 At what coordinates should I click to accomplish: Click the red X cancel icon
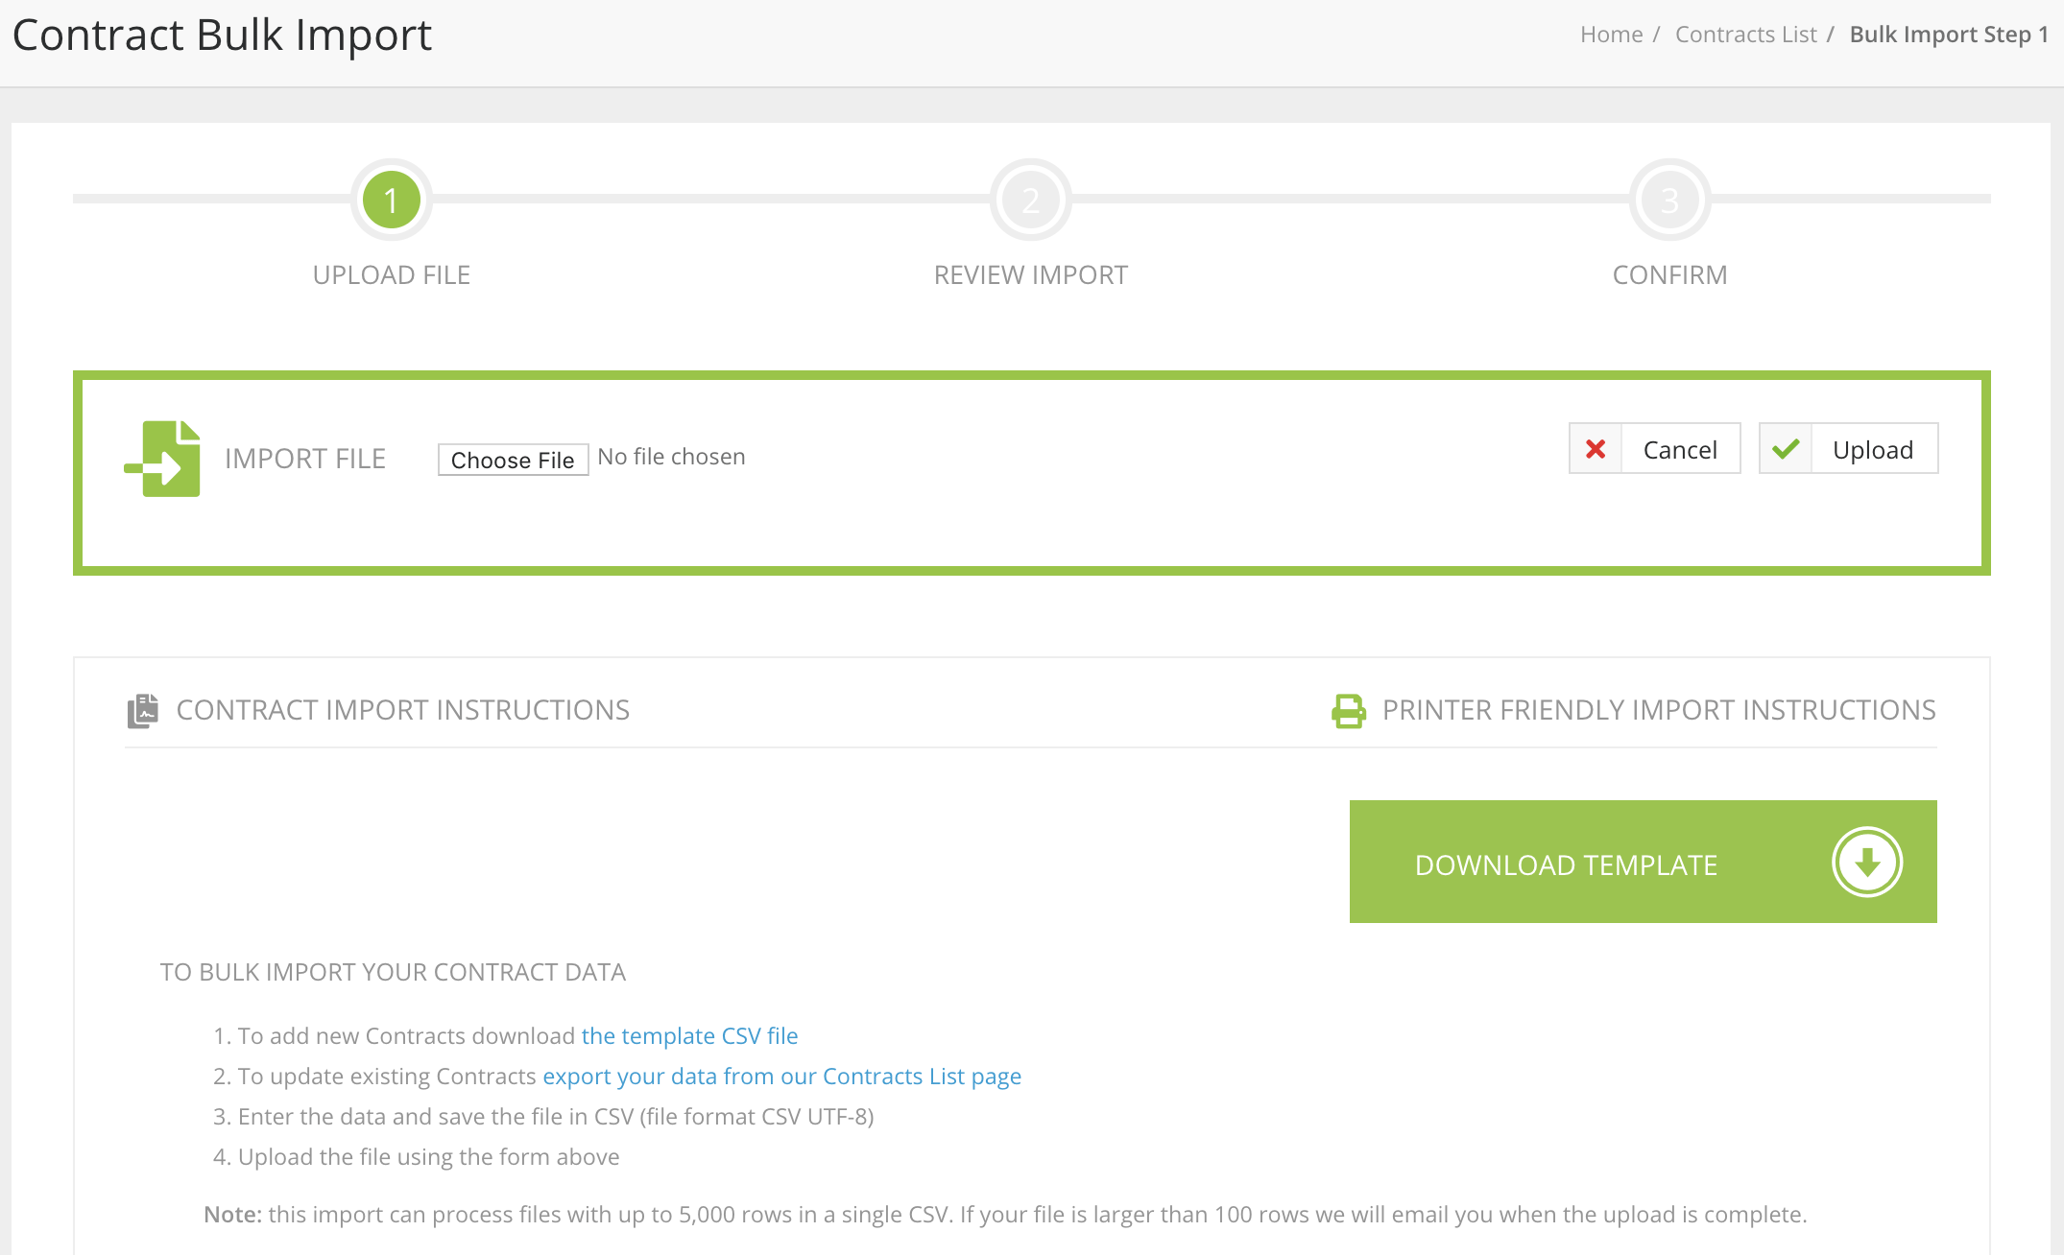point(1597,449)
